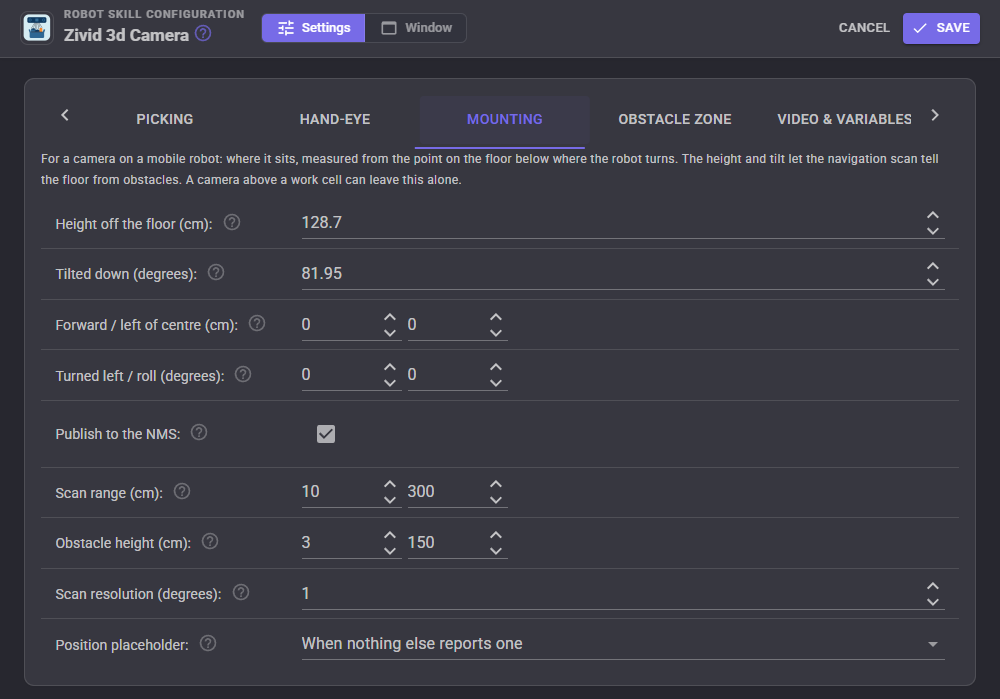
Task: Decrease Tilted down degrees value
Action: point(932,282)
